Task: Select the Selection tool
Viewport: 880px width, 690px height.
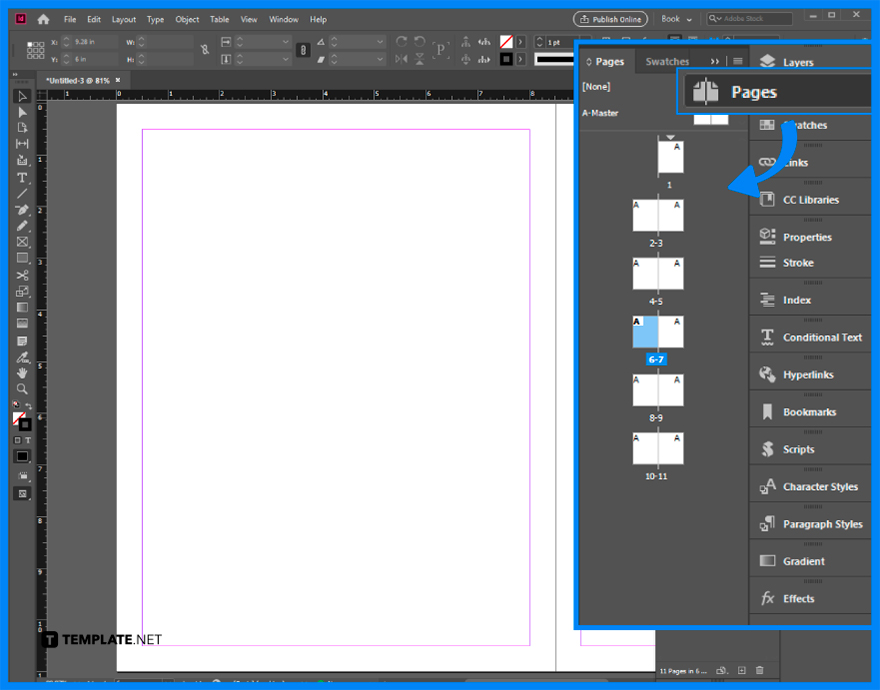Action: pyautogui.click(x=22, y=96)
